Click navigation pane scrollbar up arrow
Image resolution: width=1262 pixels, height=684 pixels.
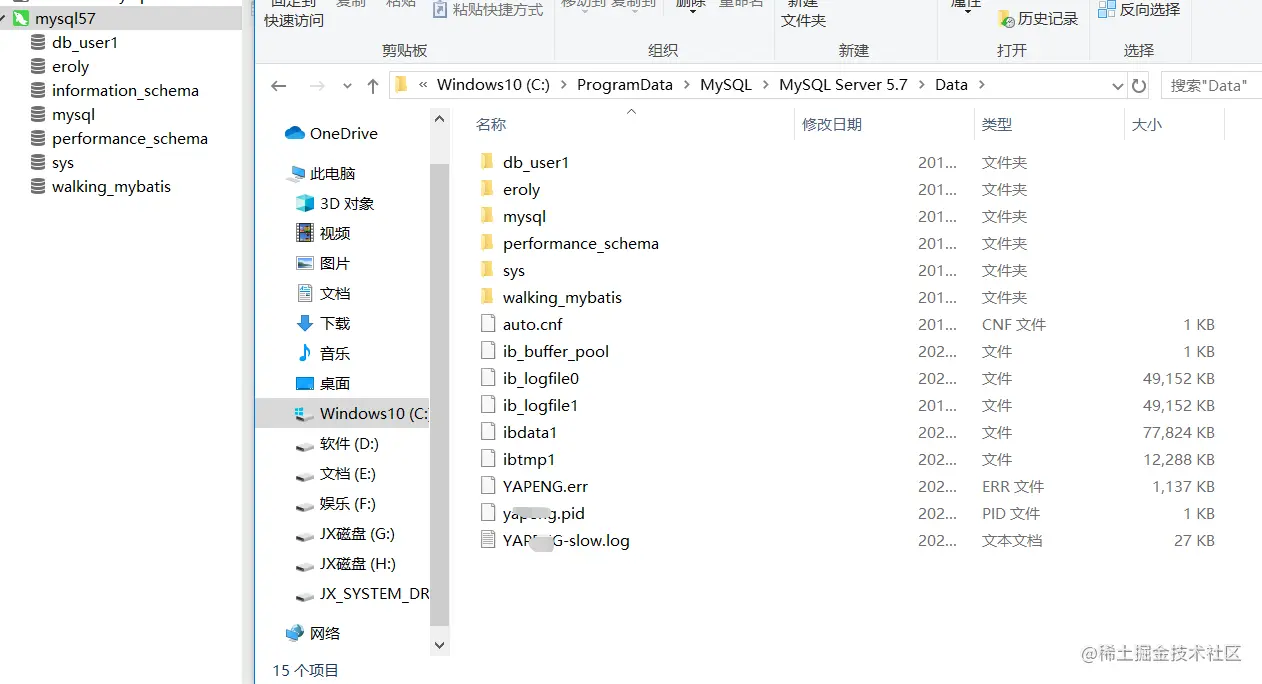tap(439, 120)
